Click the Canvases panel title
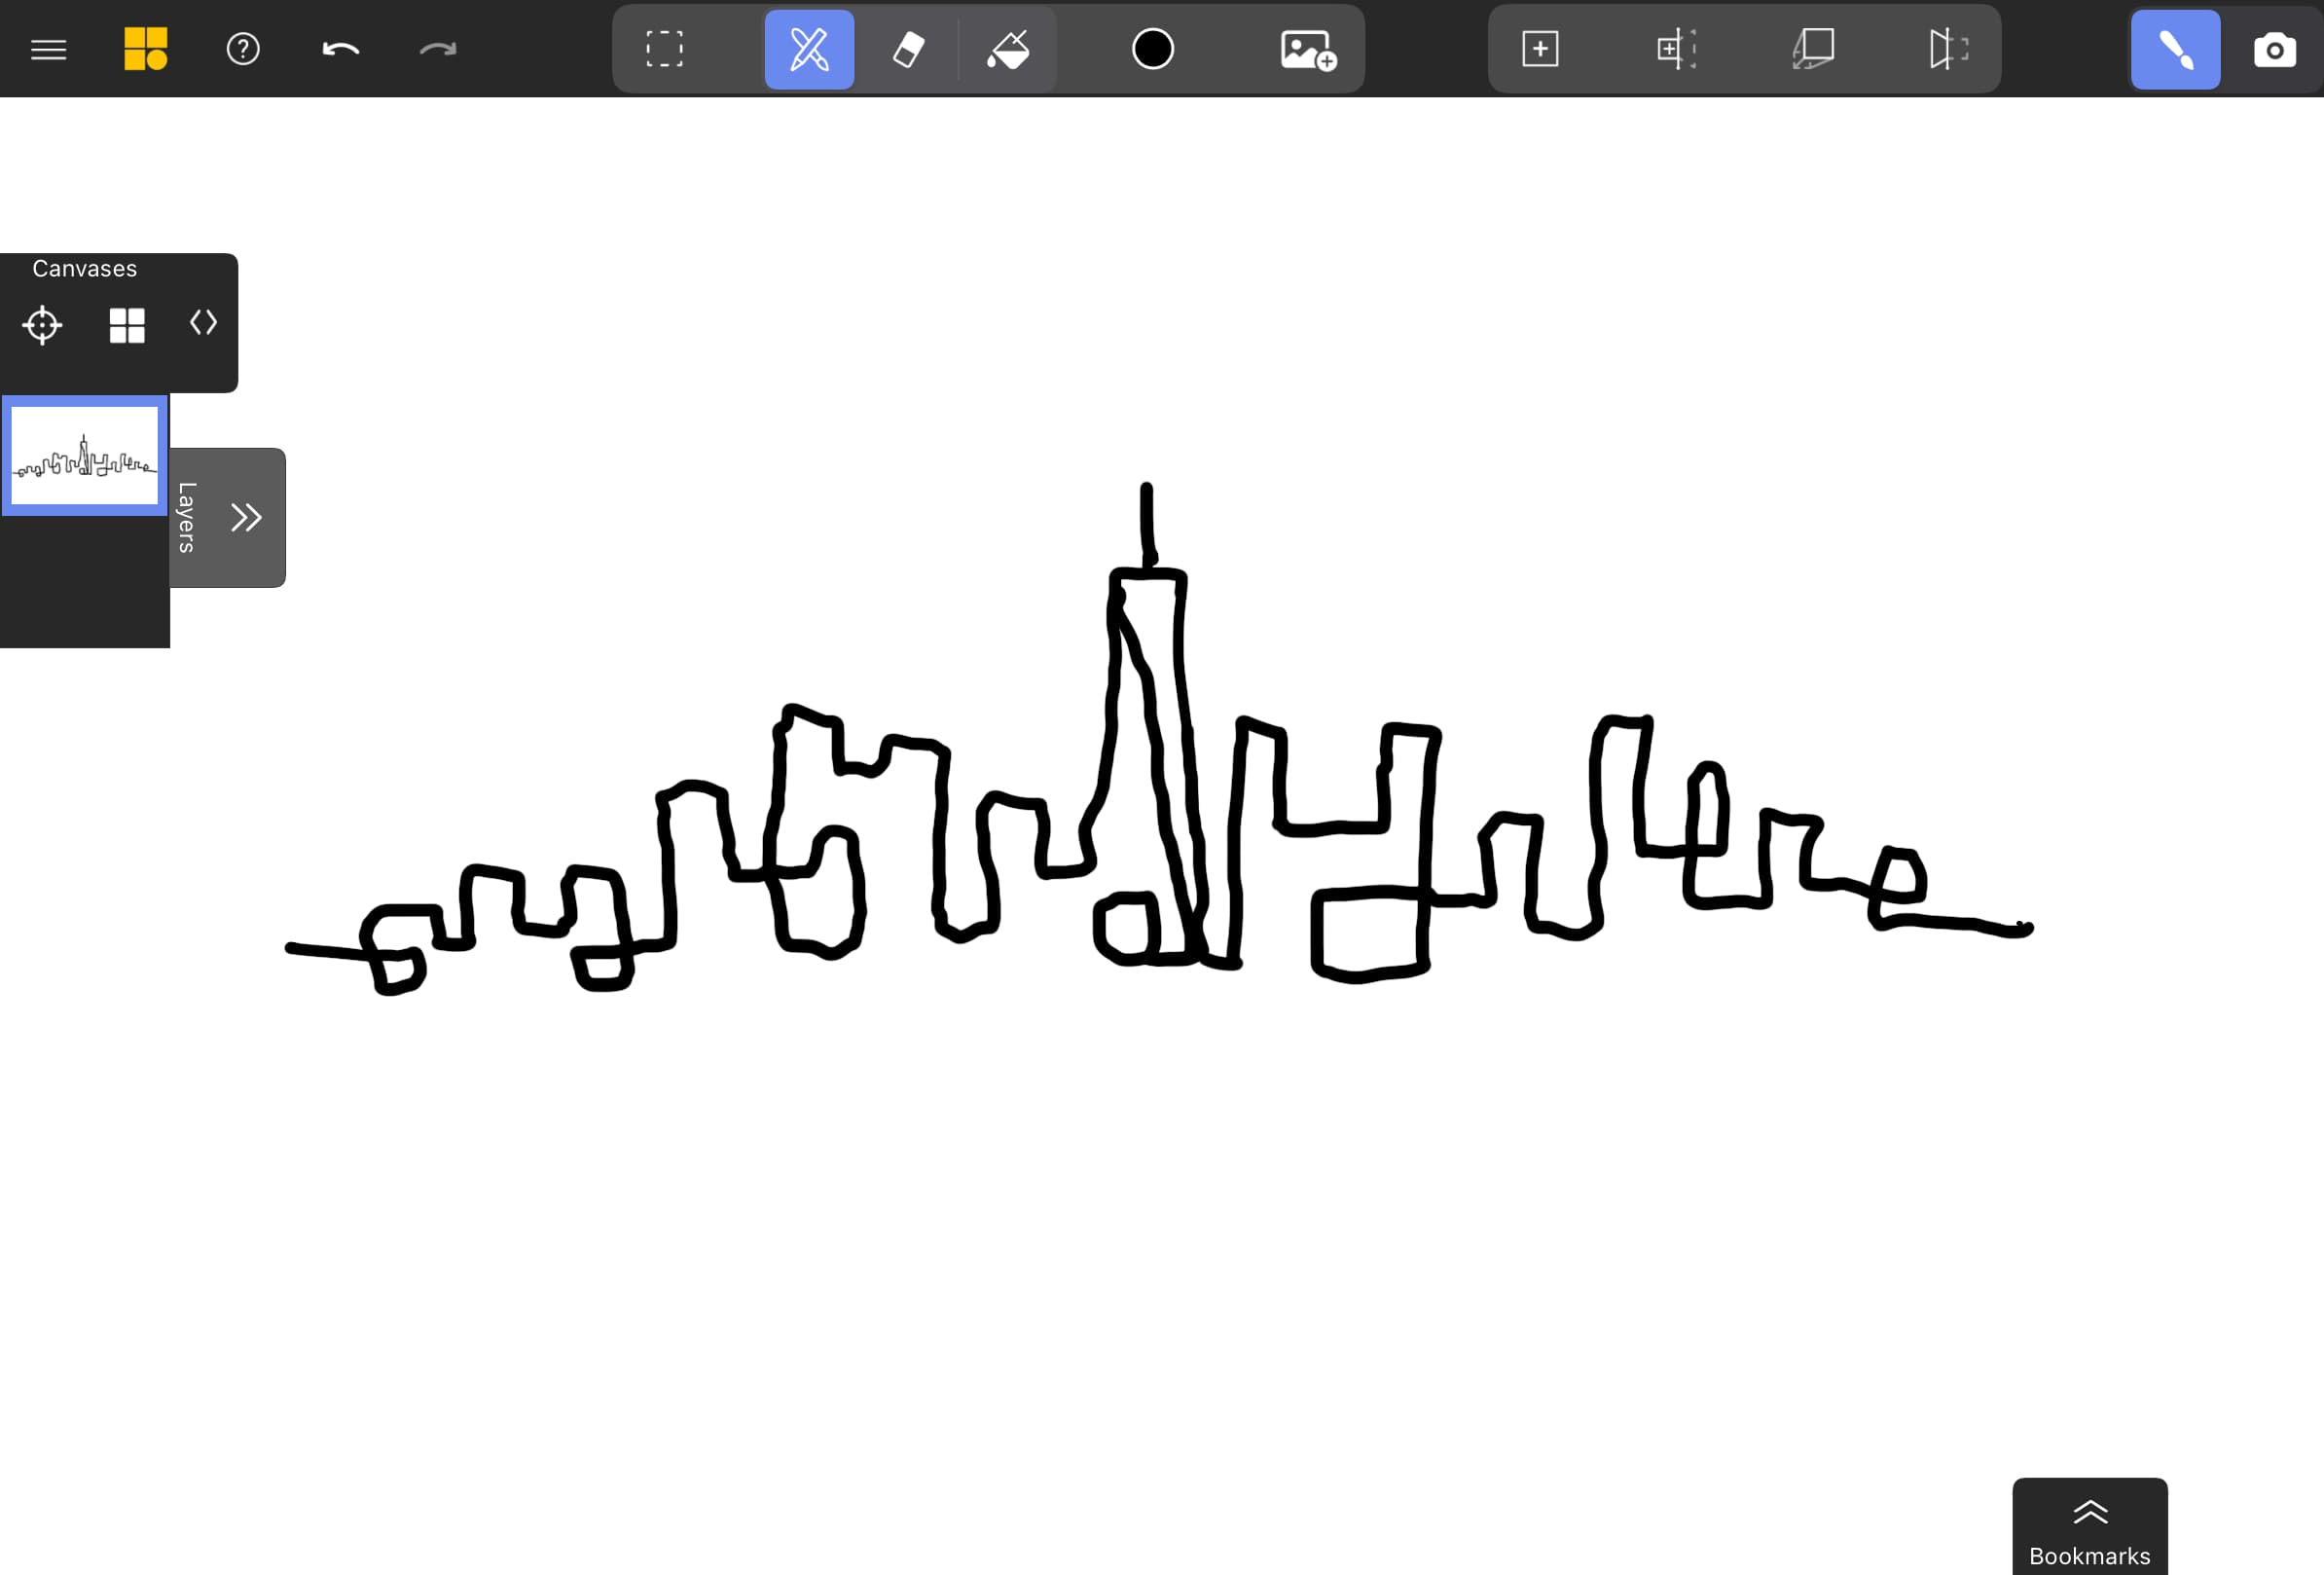2324x1575 pixels. click(85, 269)
